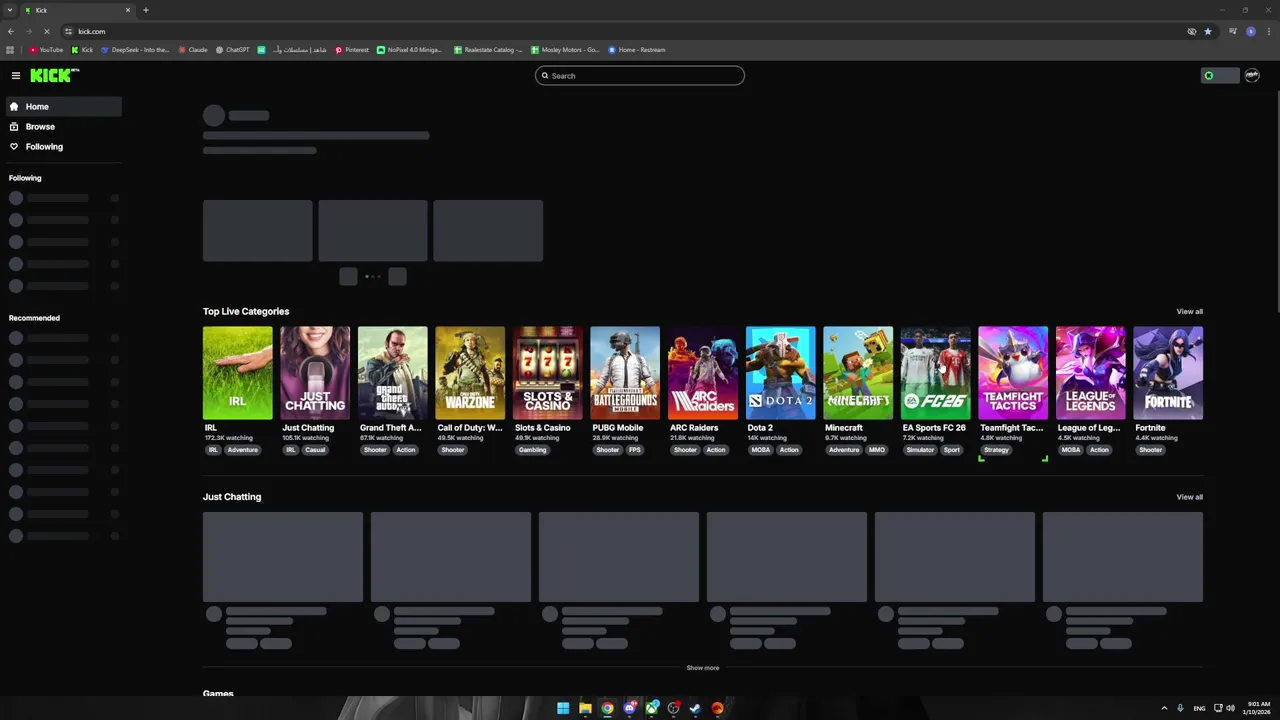Select the MMO tag under Minecraft
Screen dimensions: 1280x720
point(877,450)
